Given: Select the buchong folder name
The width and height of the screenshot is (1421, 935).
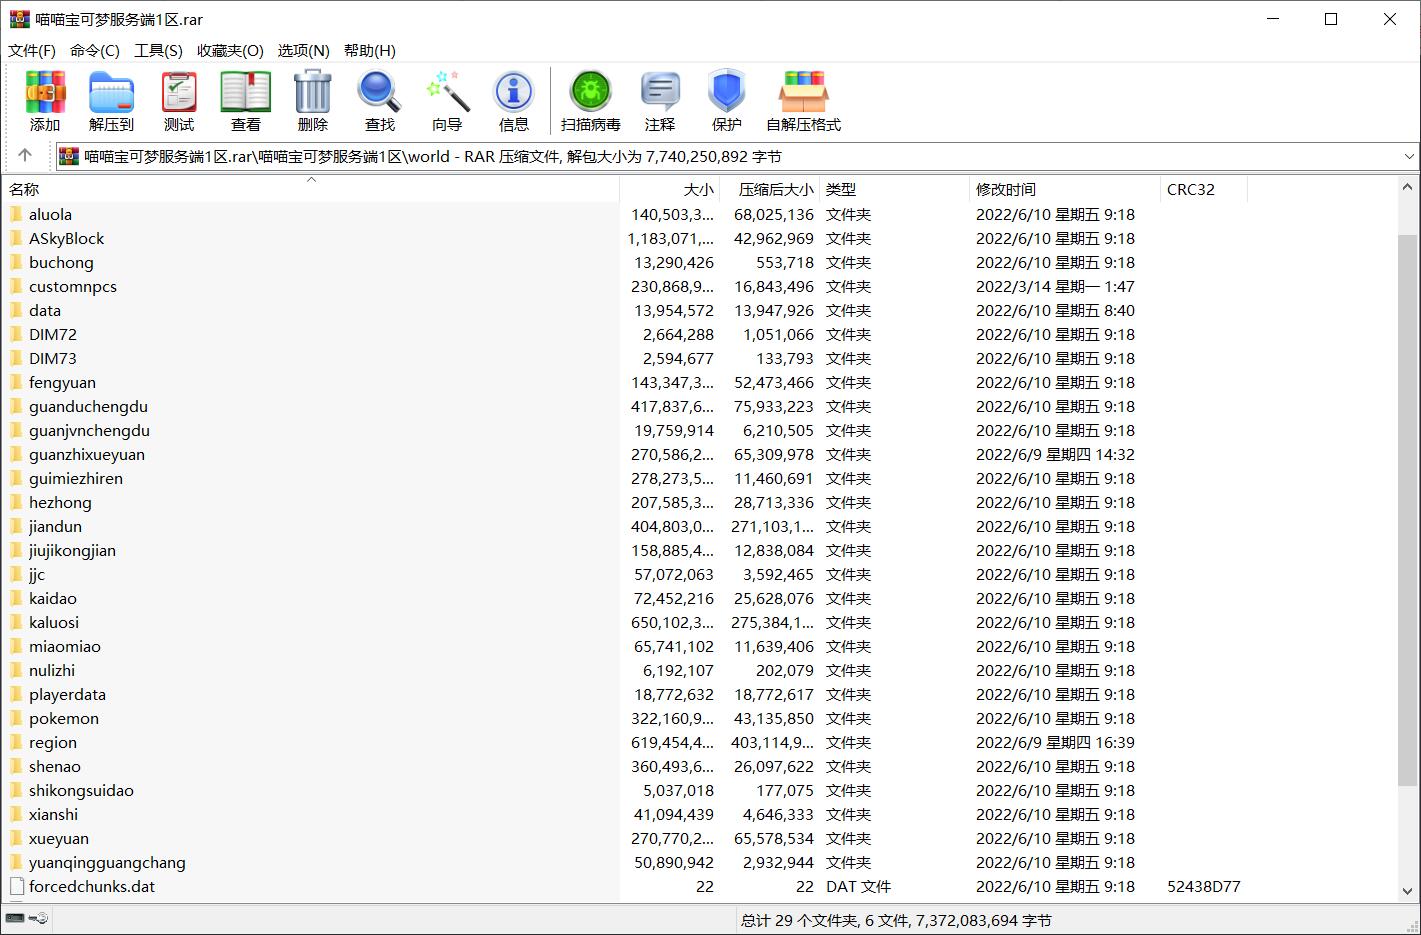Looking at the screenshot, I should (x=61, y=262).
